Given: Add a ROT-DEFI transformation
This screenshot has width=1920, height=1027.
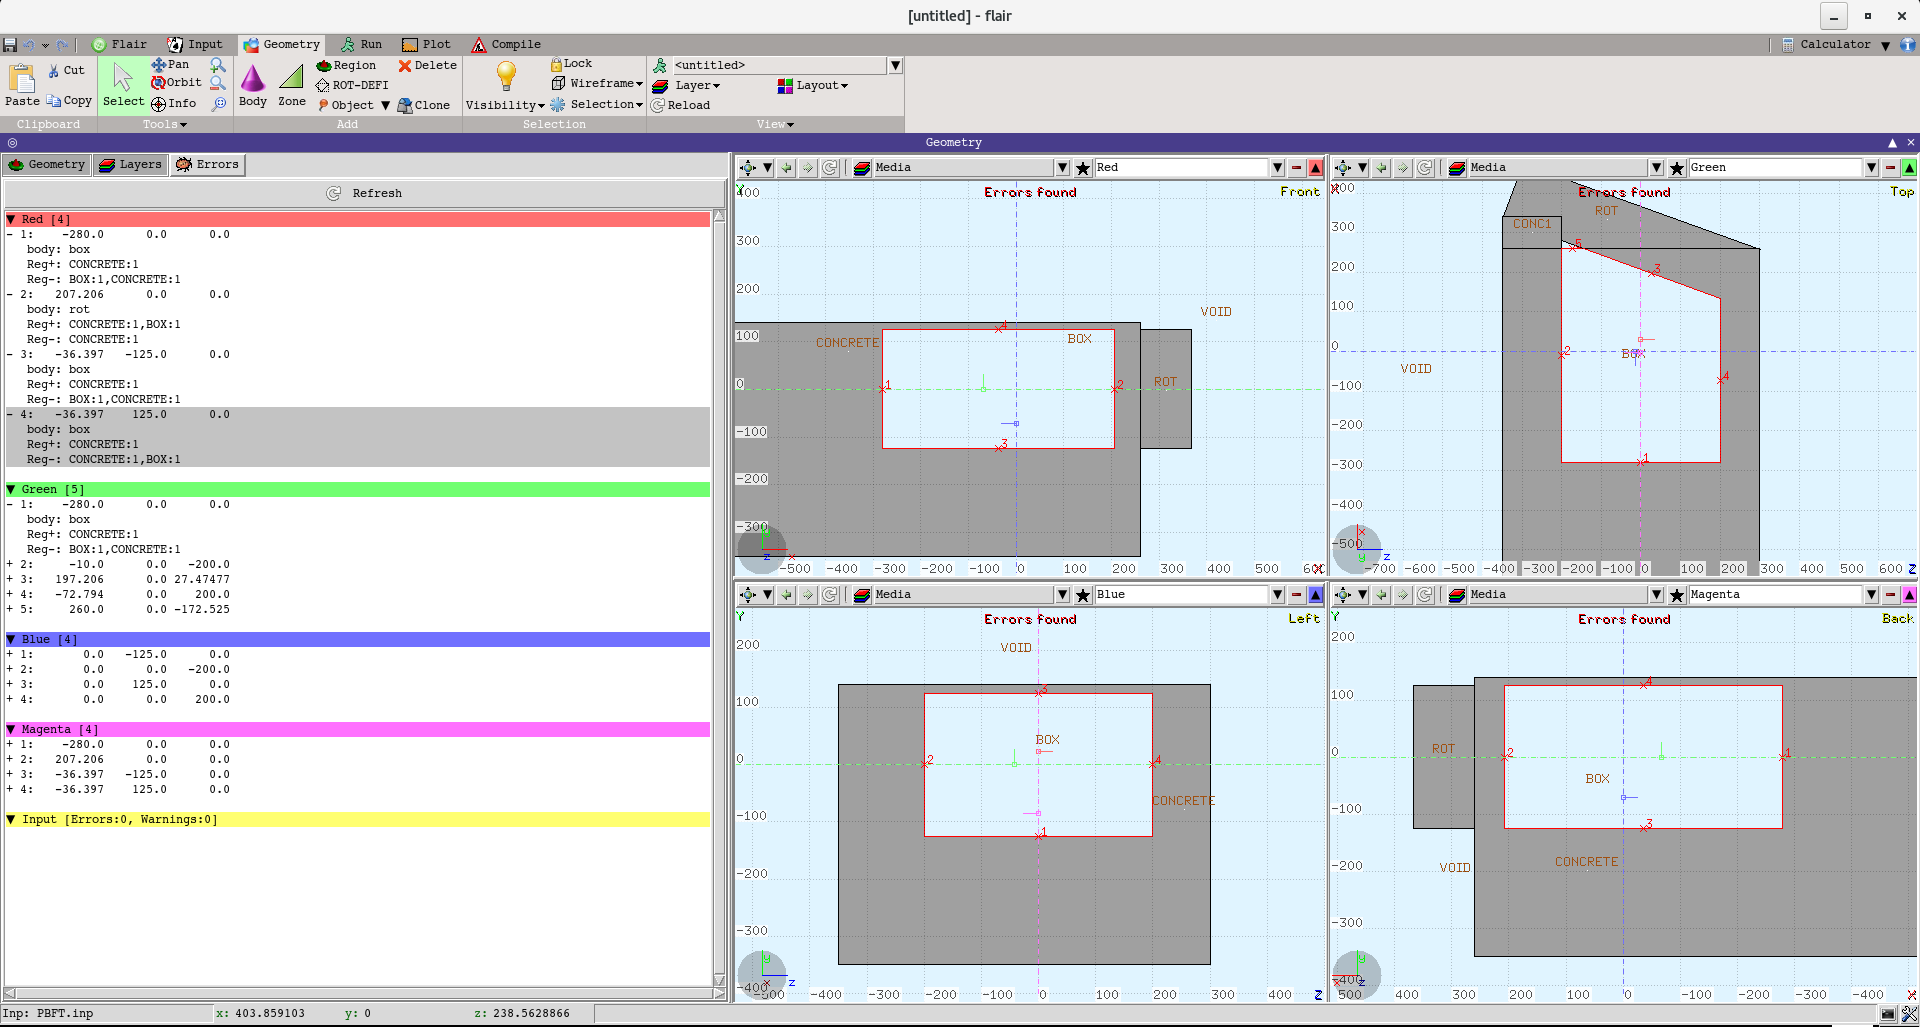Looking at the screenshot, I should click(352, 86).
